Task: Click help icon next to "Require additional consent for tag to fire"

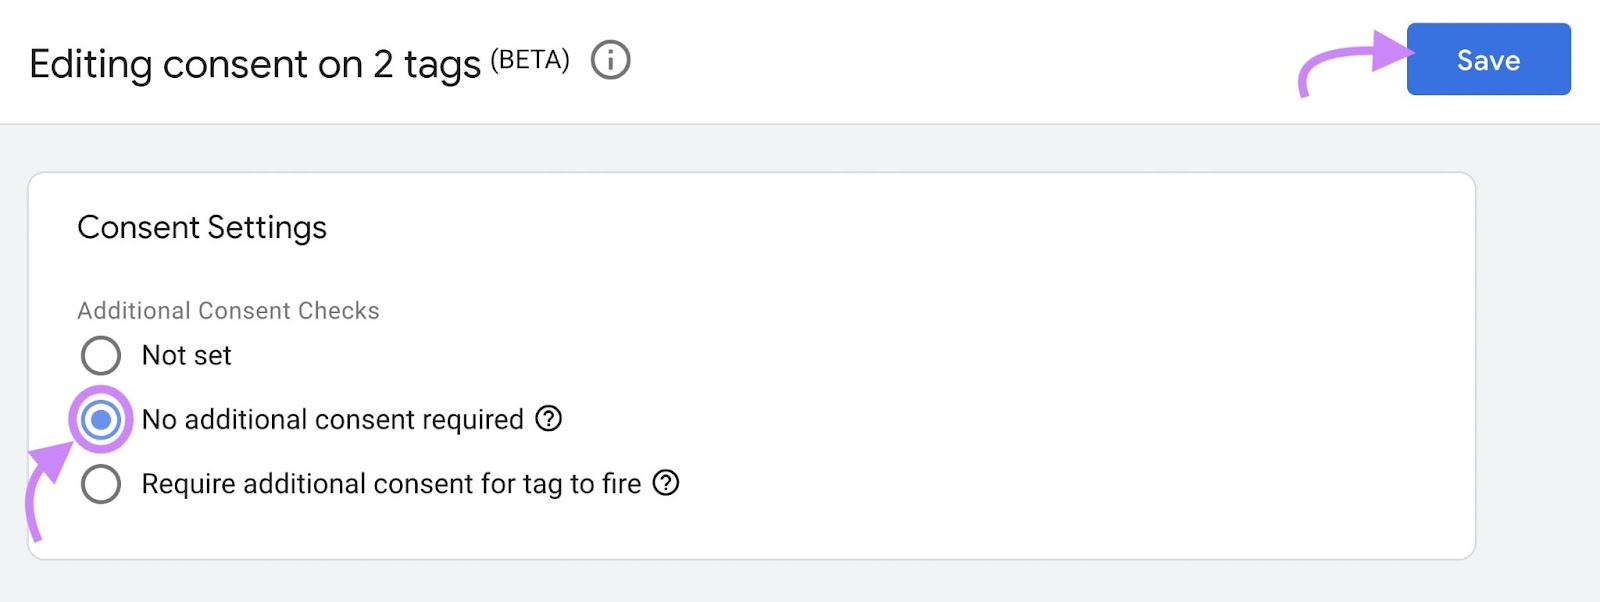Action: click(x=664, y=484)
